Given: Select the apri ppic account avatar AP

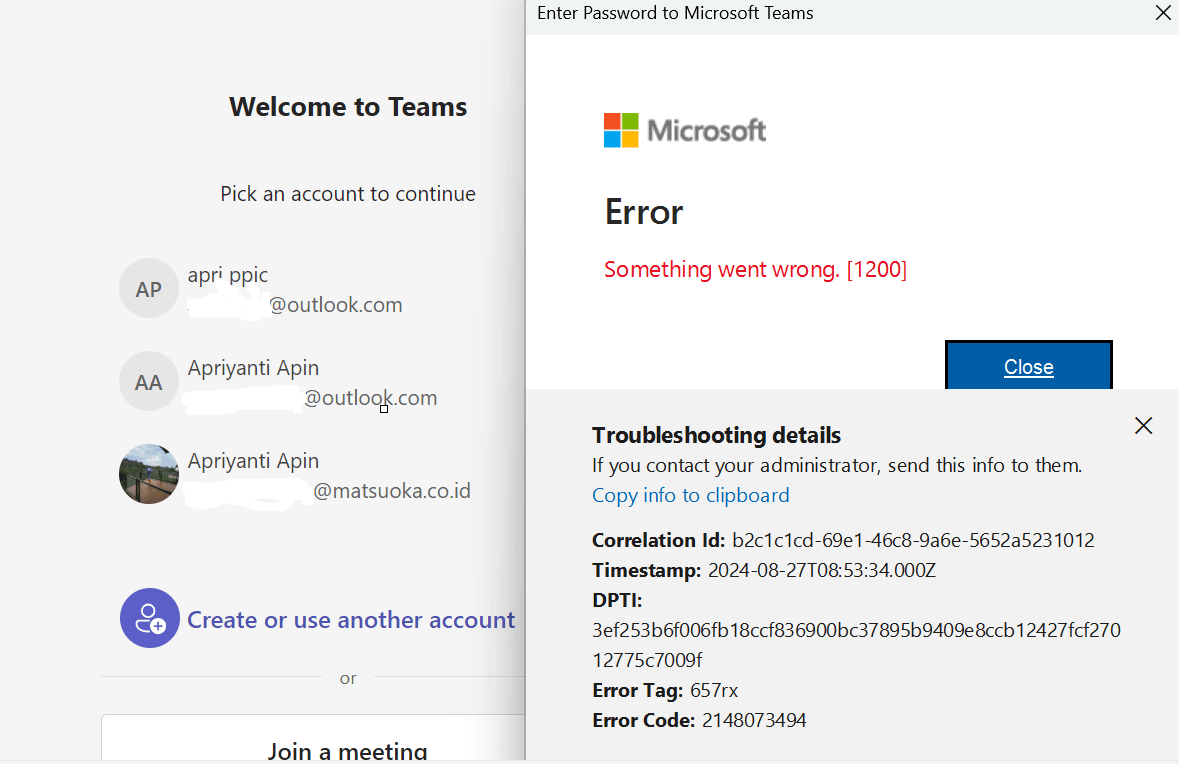Looking at the screenshot, I should point(149,288).
